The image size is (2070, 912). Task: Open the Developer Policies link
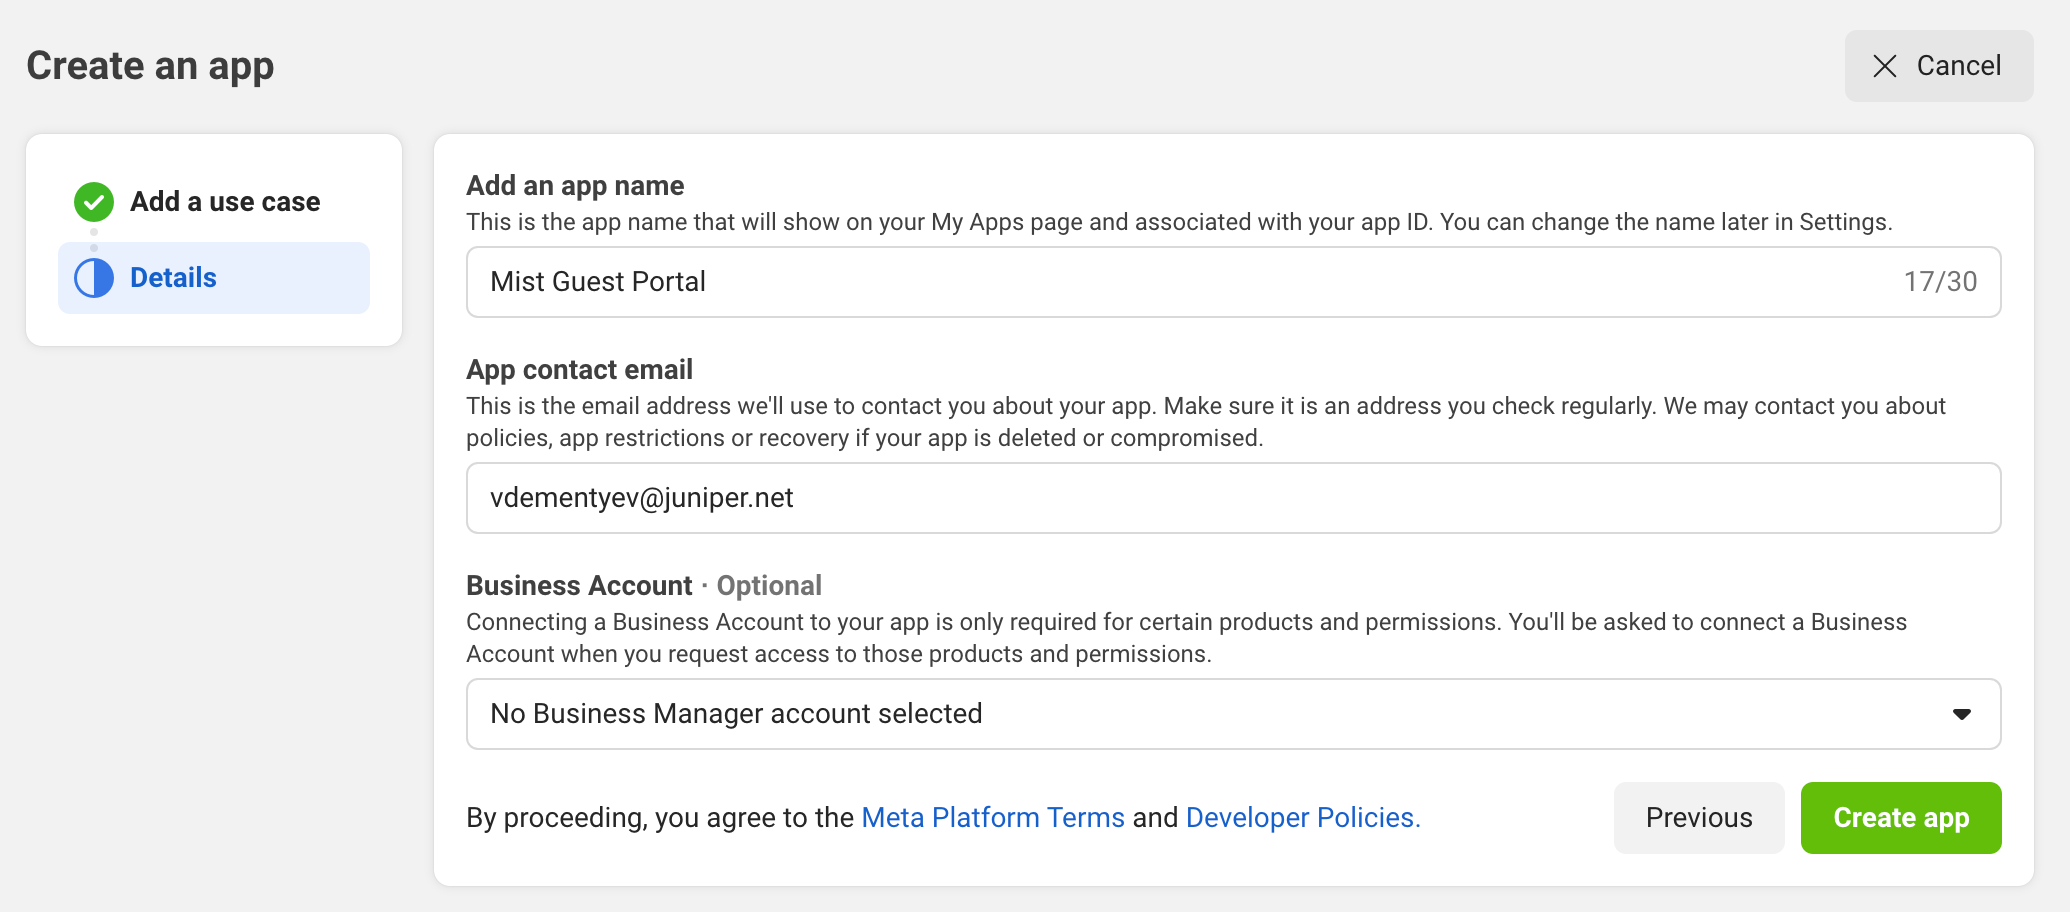click(1302, 818)
